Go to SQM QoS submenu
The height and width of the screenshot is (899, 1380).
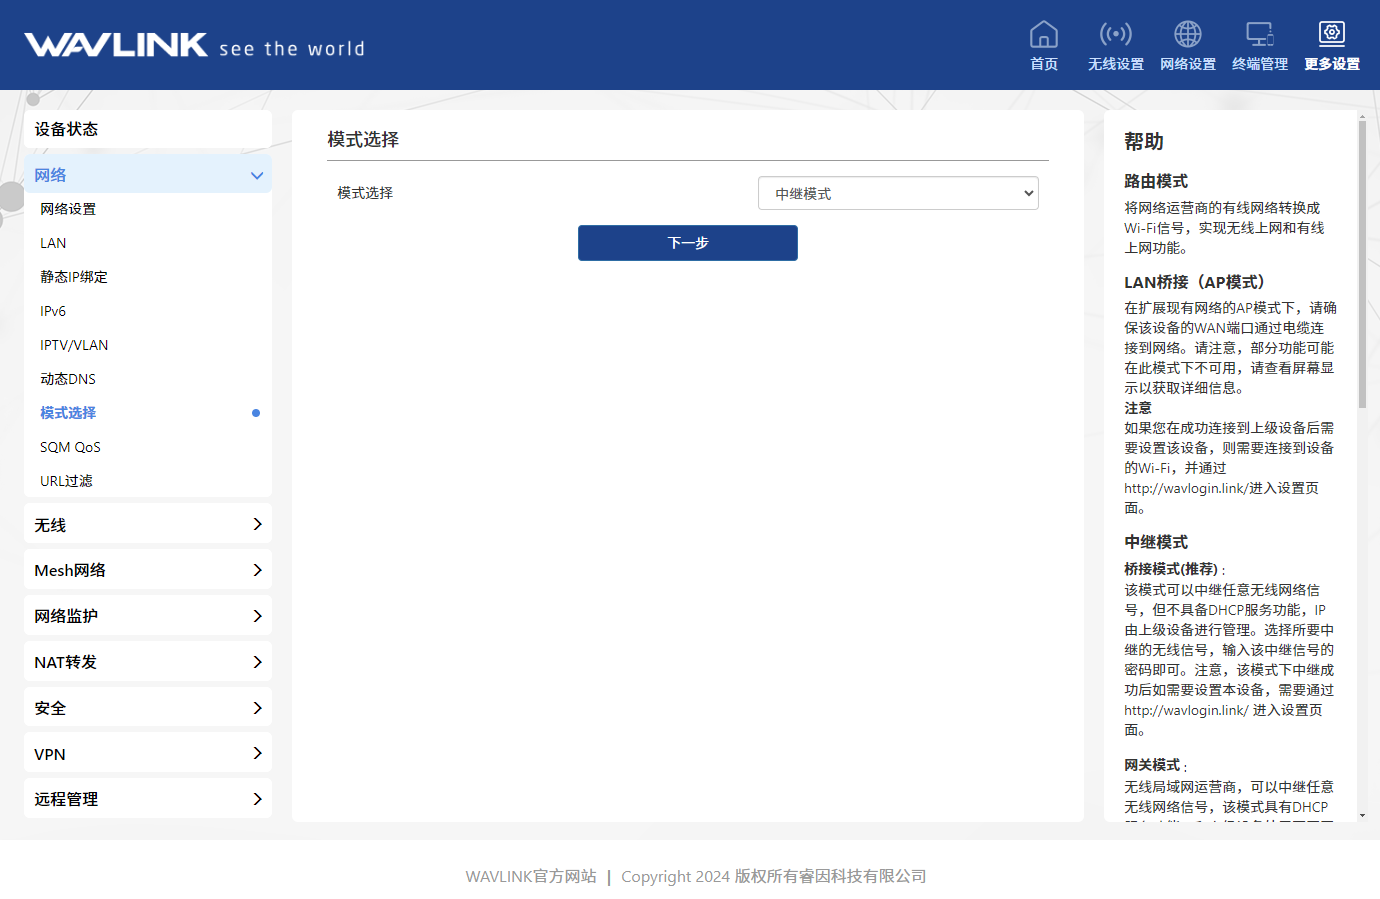(x=71, y=447)
